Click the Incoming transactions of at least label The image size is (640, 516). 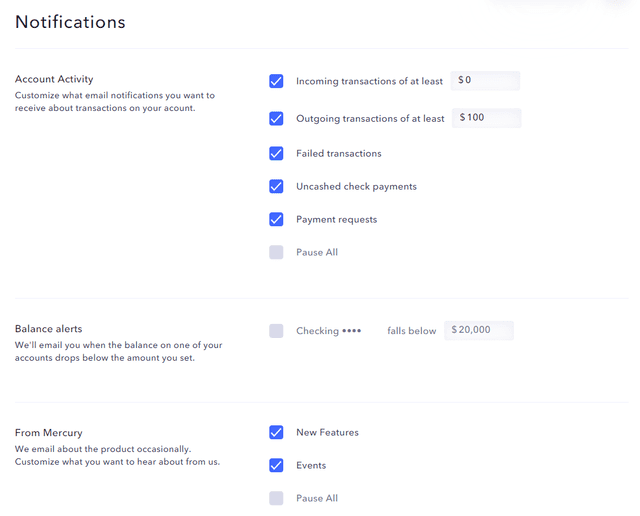tap(369, 81)
